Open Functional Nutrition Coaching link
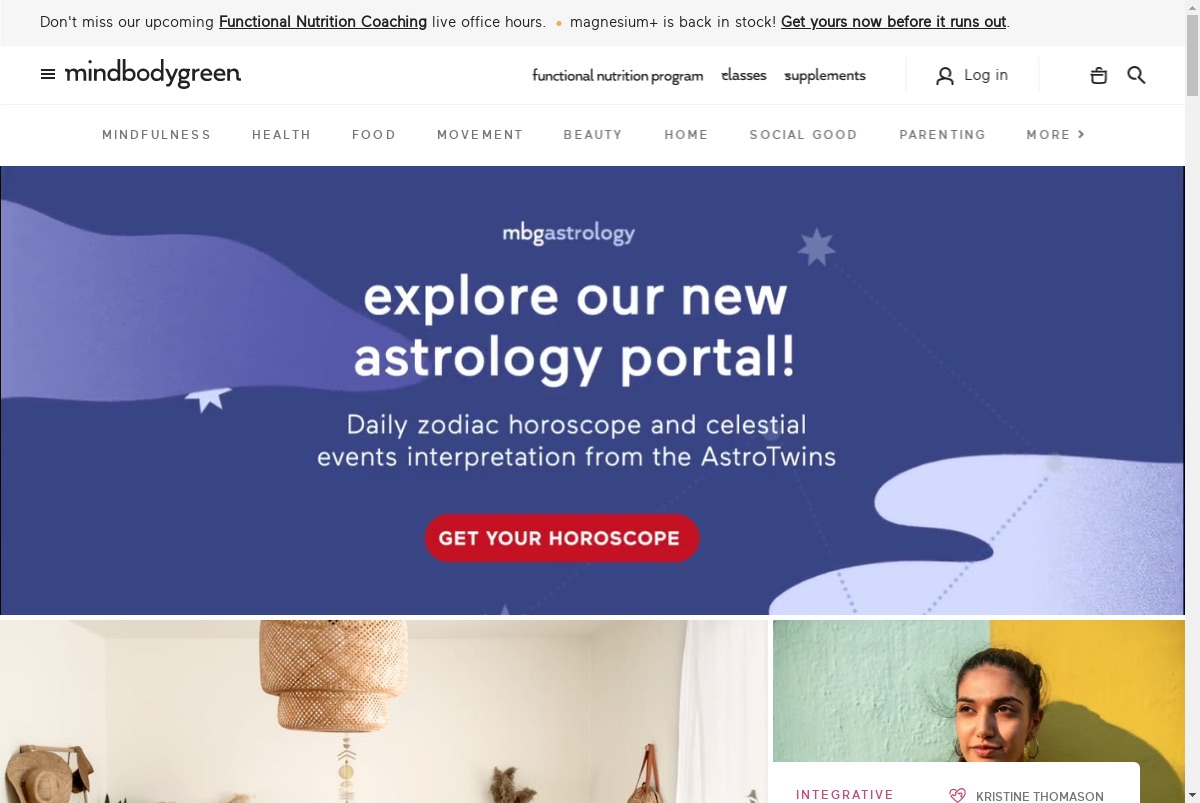1200x803 pixels. coord(323,22)
